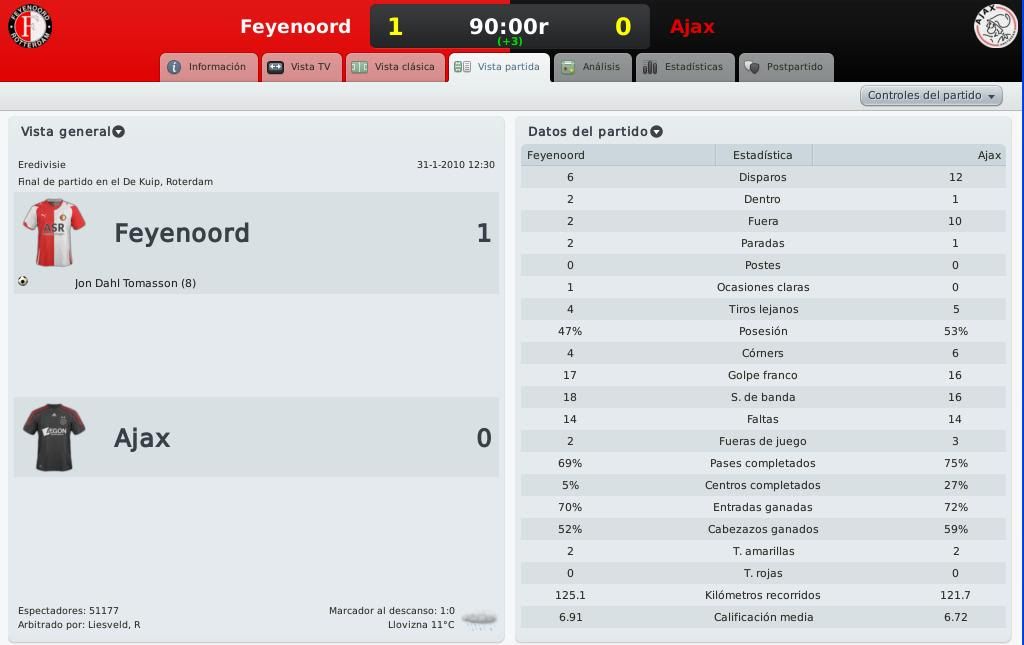Switch to Vista clásica tab
The height and width of the screenshot is (645, 1024).
coord(395,67)
